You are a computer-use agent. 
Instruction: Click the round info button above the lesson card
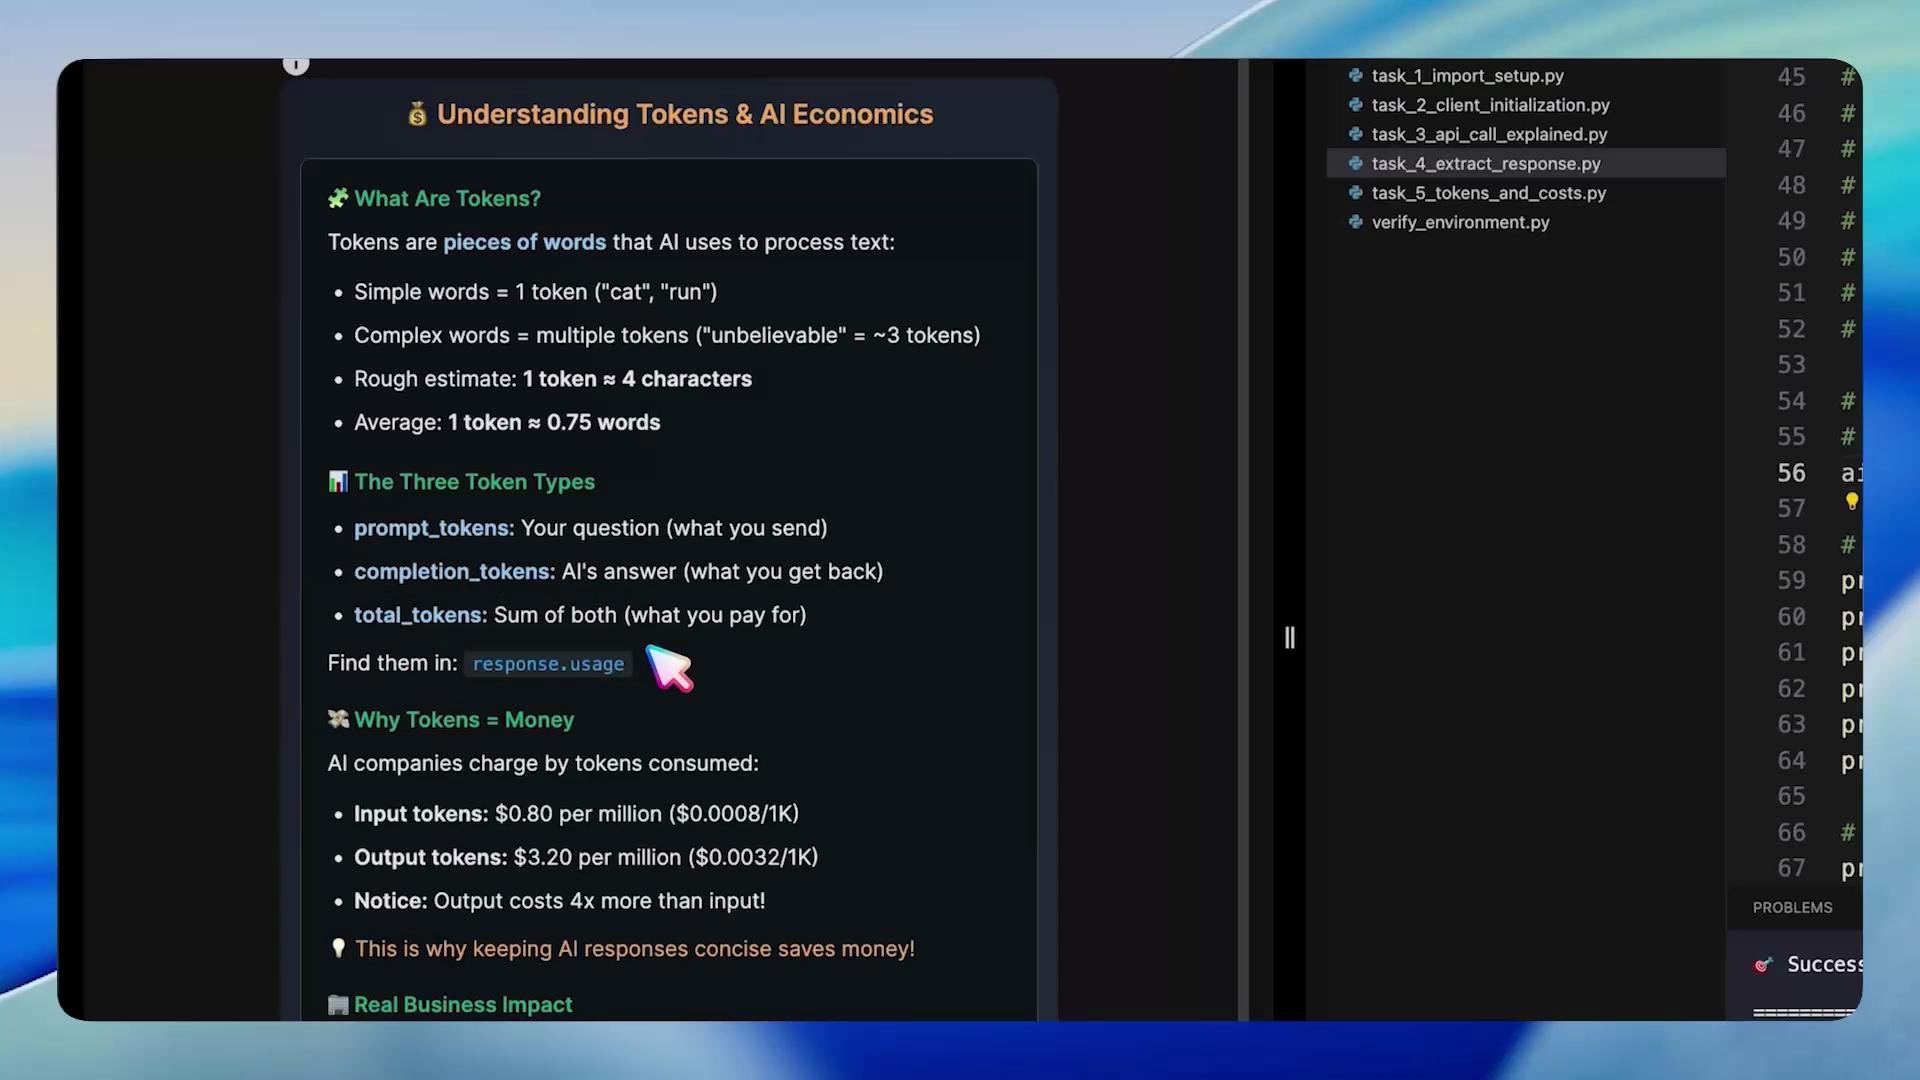[296, 65]
